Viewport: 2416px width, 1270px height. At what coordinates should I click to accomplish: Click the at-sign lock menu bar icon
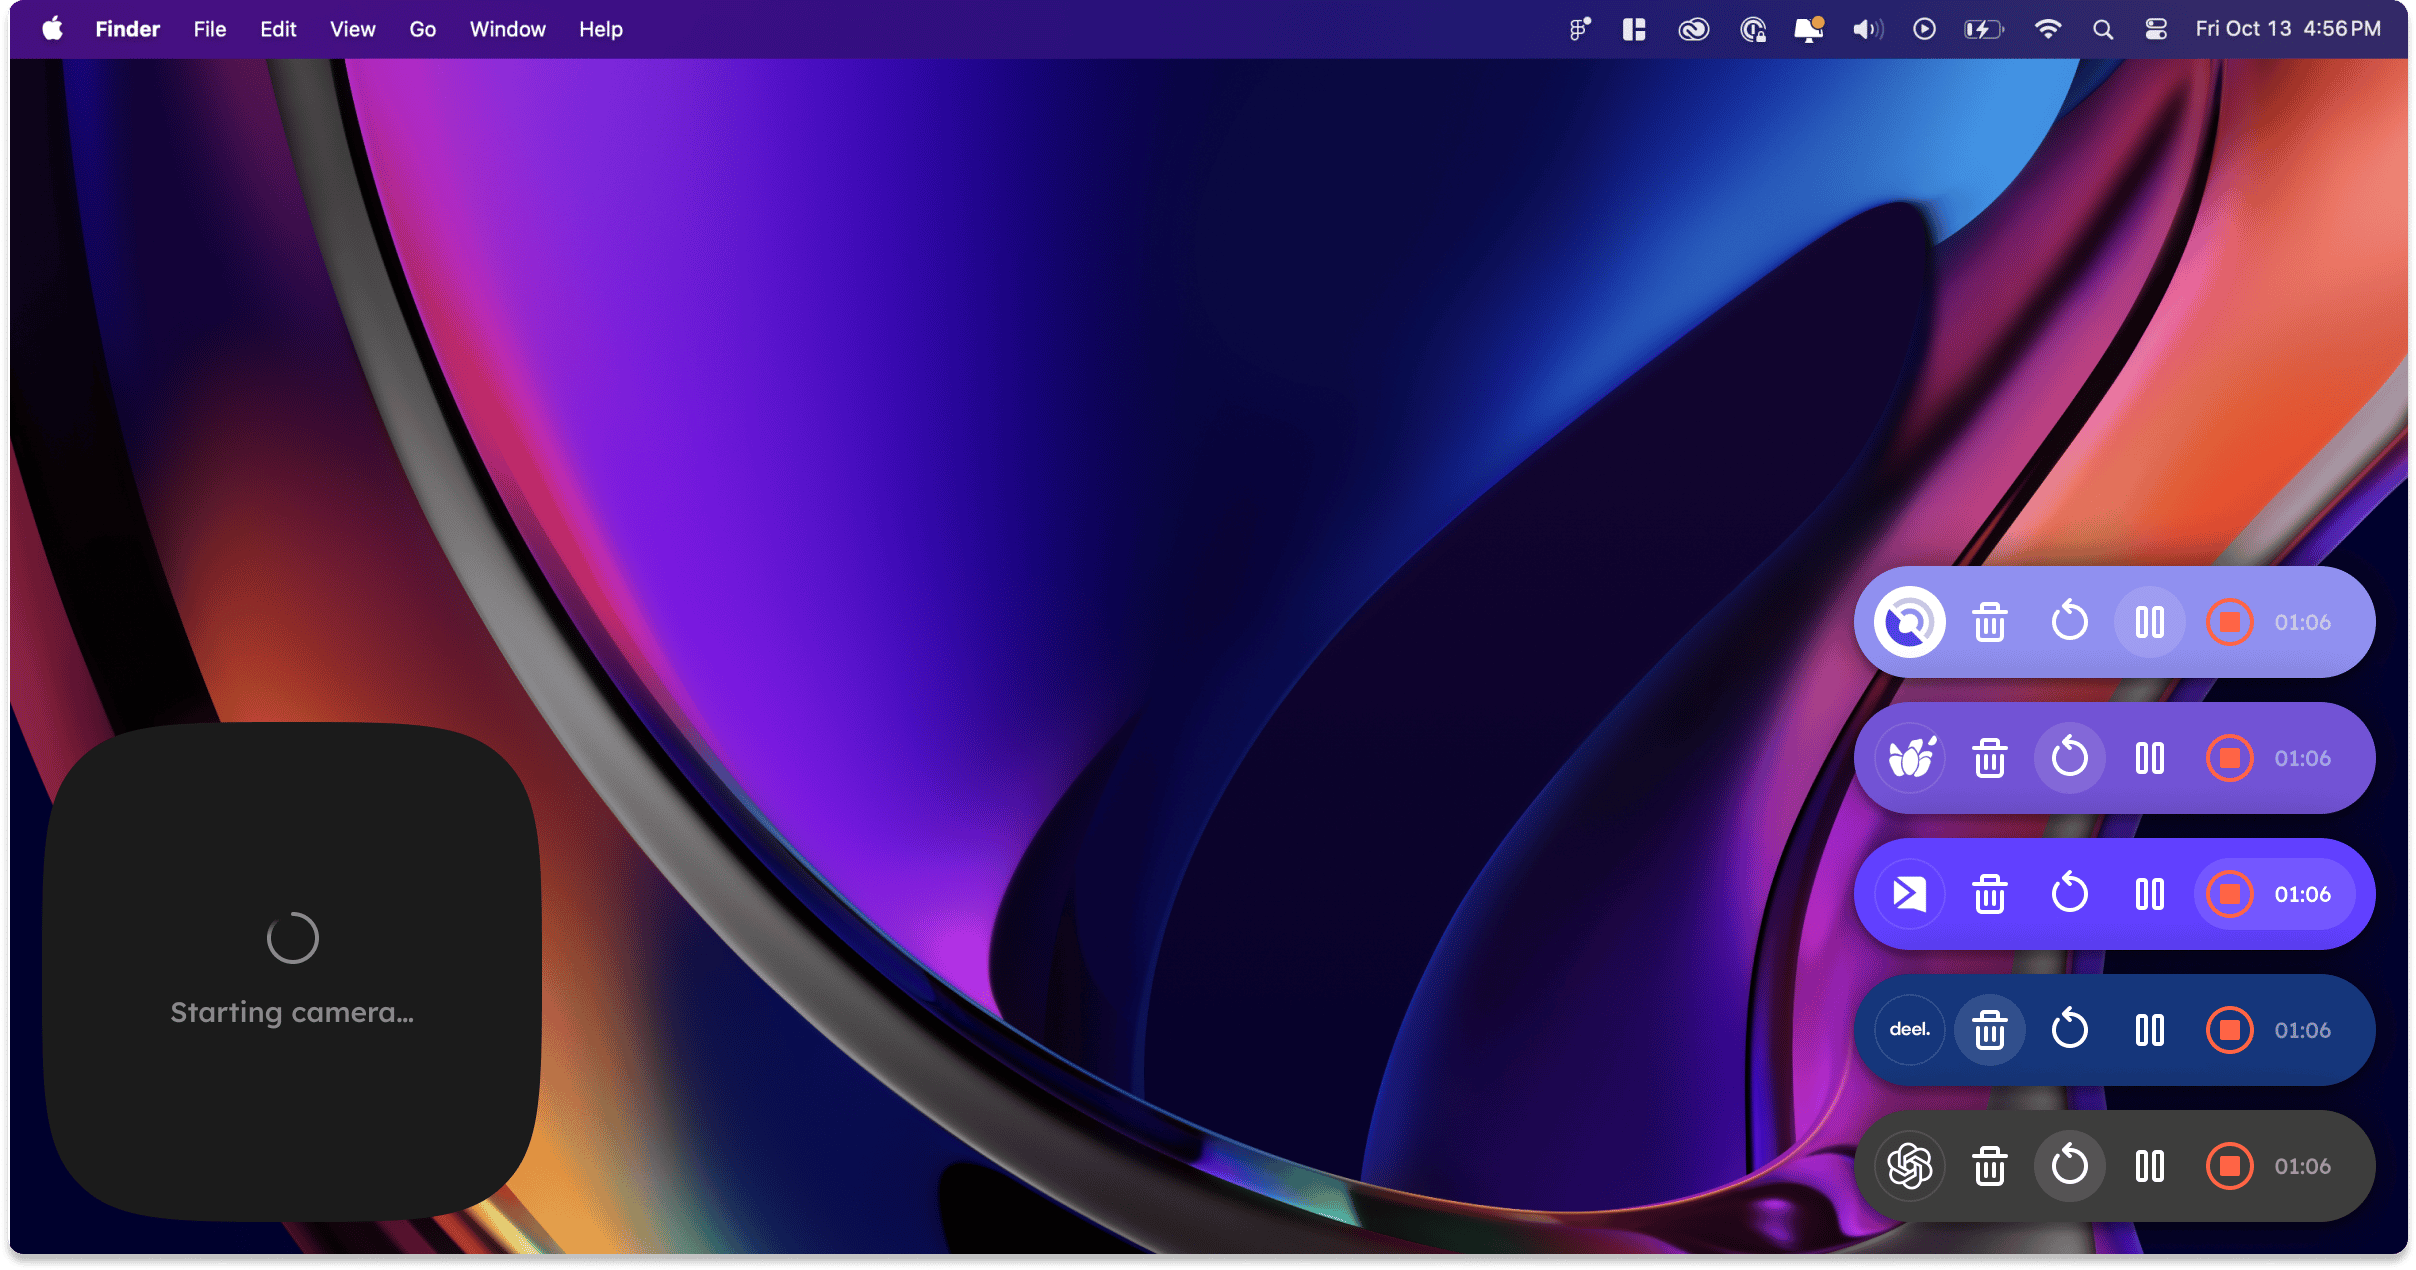click(x=1752, y=29)
